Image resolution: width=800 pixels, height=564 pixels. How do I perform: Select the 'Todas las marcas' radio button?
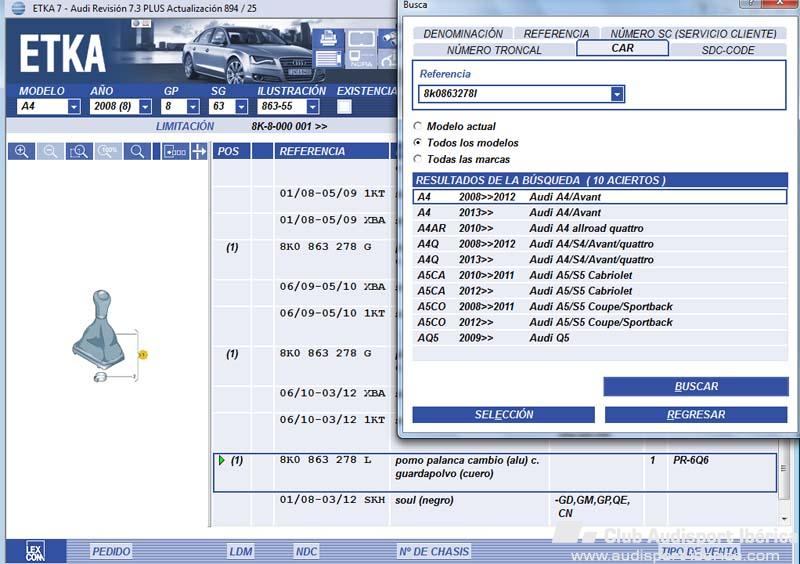click(418, 159)
